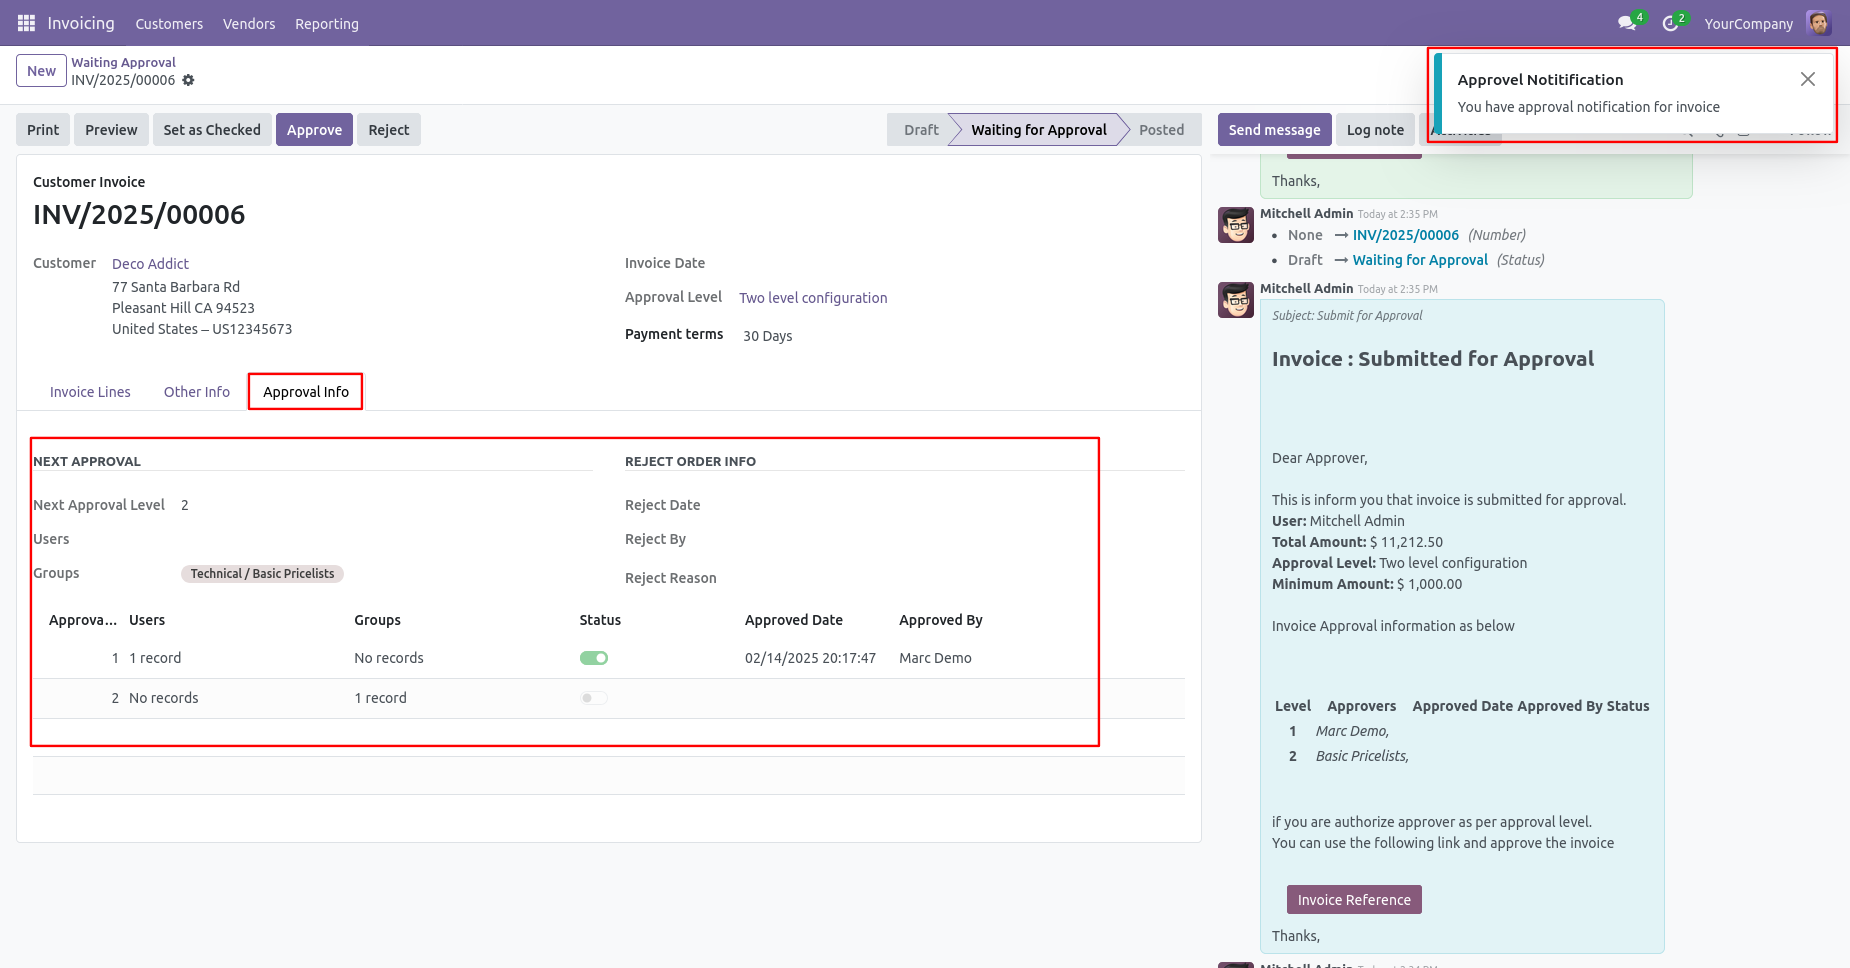Click the Approve button
Screen dimensions: 1850x968
click(314, 130)
